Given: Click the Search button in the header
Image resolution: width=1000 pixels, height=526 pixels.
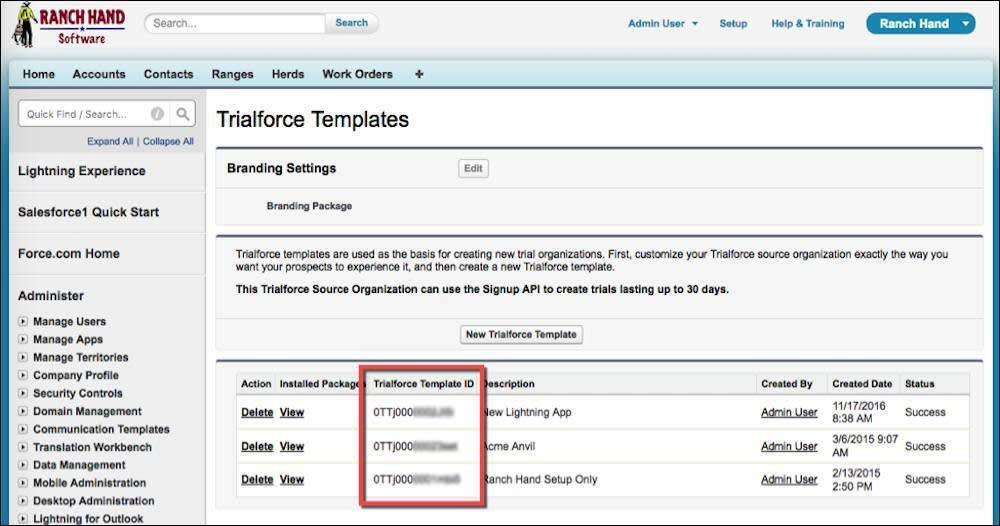Looking at the screenshot, I should coord(351,23).
